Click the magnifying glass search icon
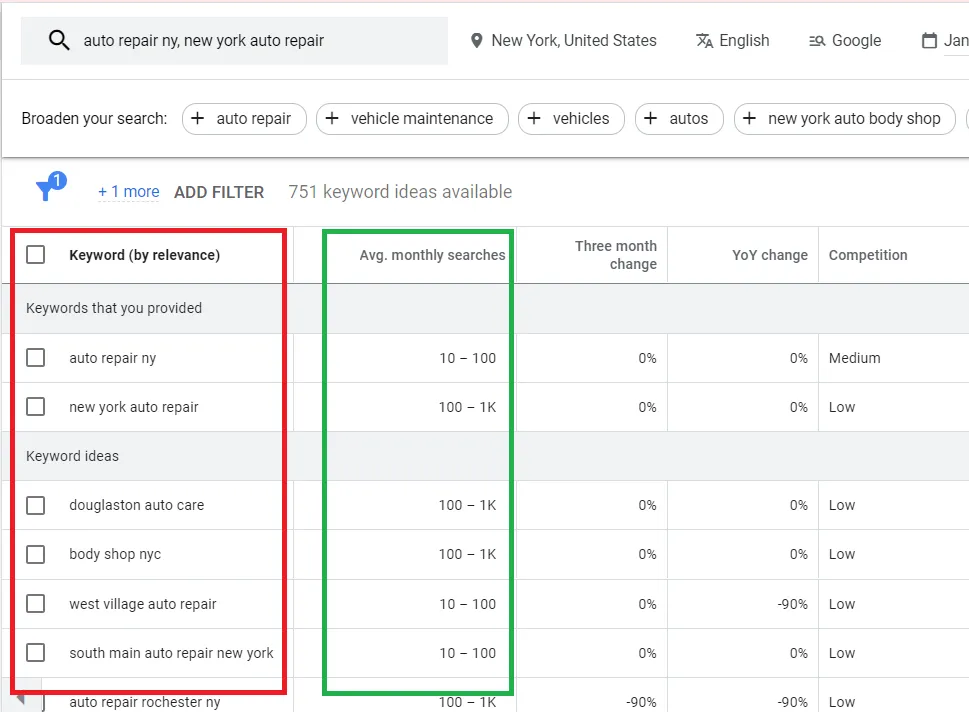 [59, 41]
